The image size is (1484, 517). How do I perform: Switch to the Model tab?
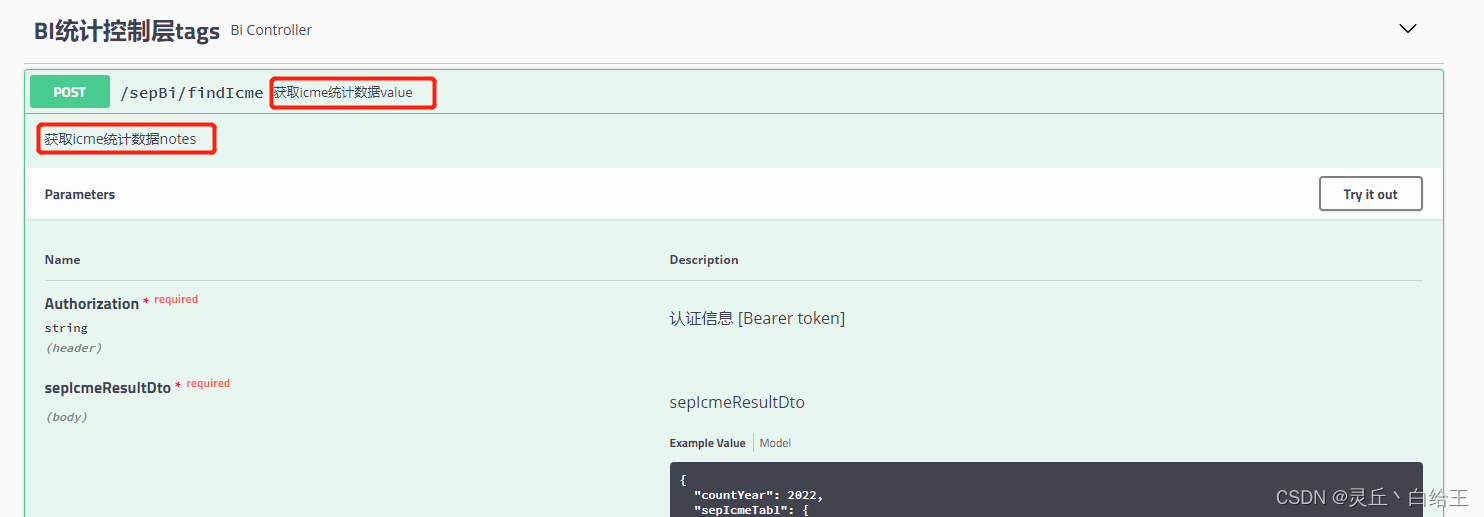point(775,443)
